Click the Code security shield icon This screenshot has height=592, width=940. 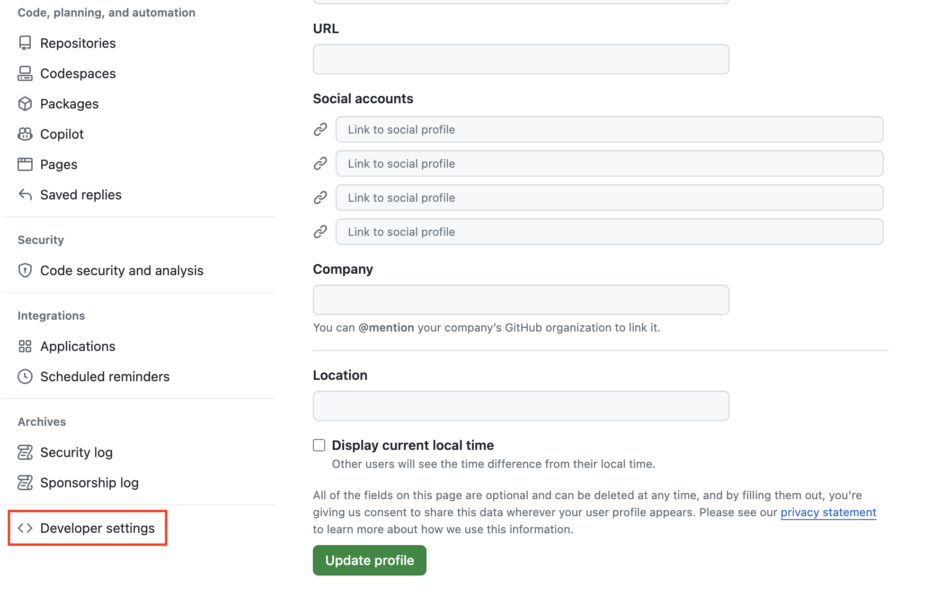coord(25,270)
